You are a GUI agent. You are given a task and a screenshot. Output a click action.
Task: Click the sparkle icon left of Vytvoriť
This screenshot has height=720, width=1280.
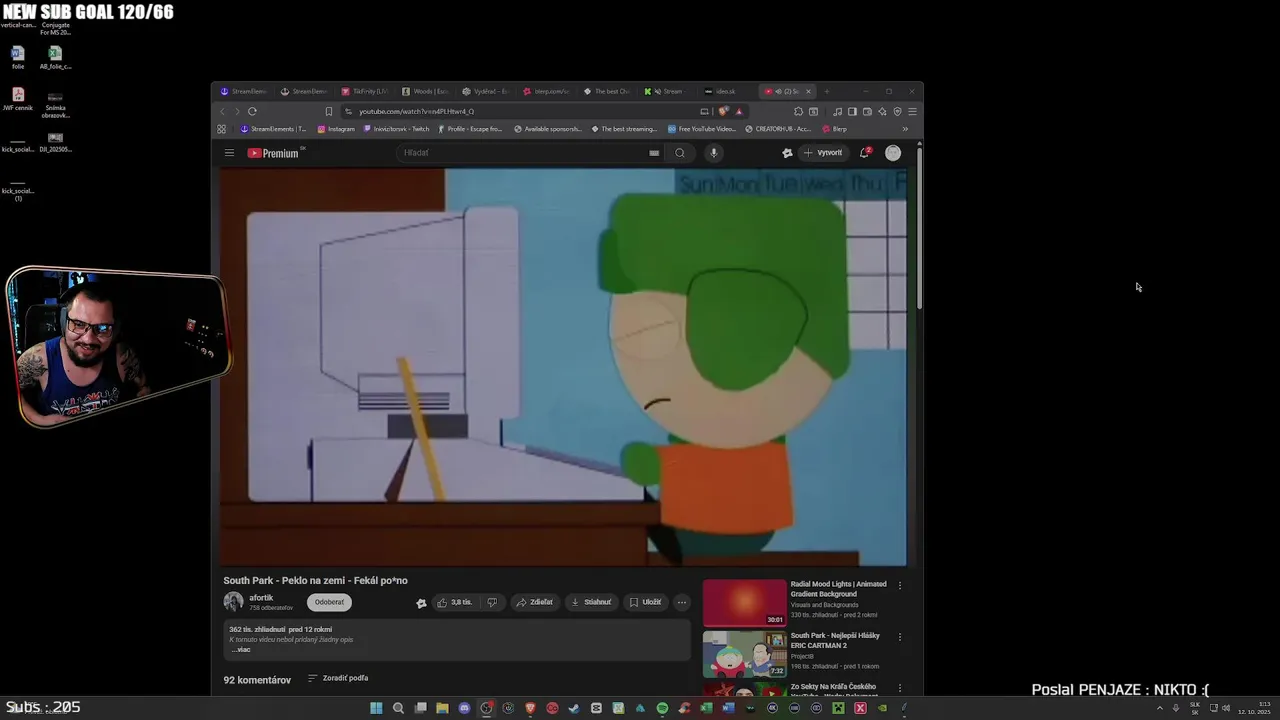pos(787,153)
